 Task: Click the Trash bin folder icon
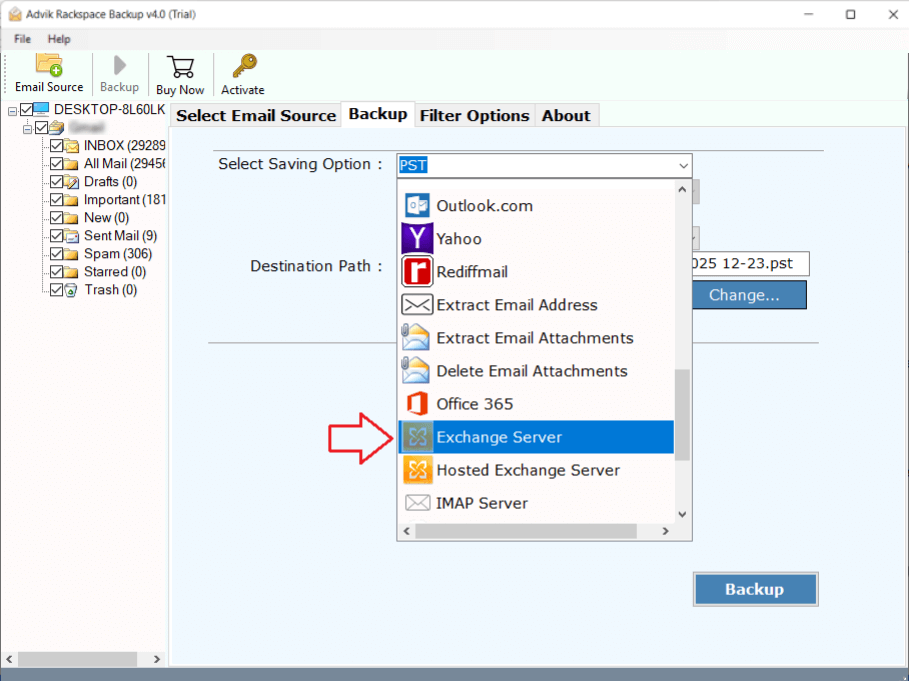coord(71,290)
